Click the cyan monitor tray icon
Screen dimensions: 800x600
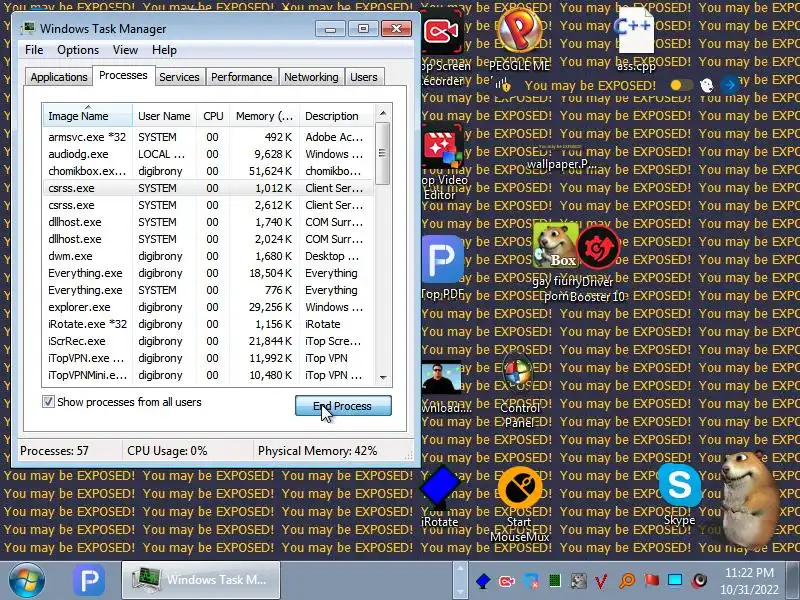tap(675, 580)
